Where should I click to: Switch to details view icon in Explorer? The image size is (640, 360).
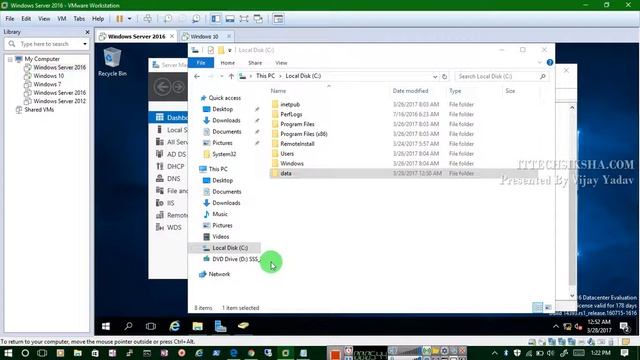(538, 307)
